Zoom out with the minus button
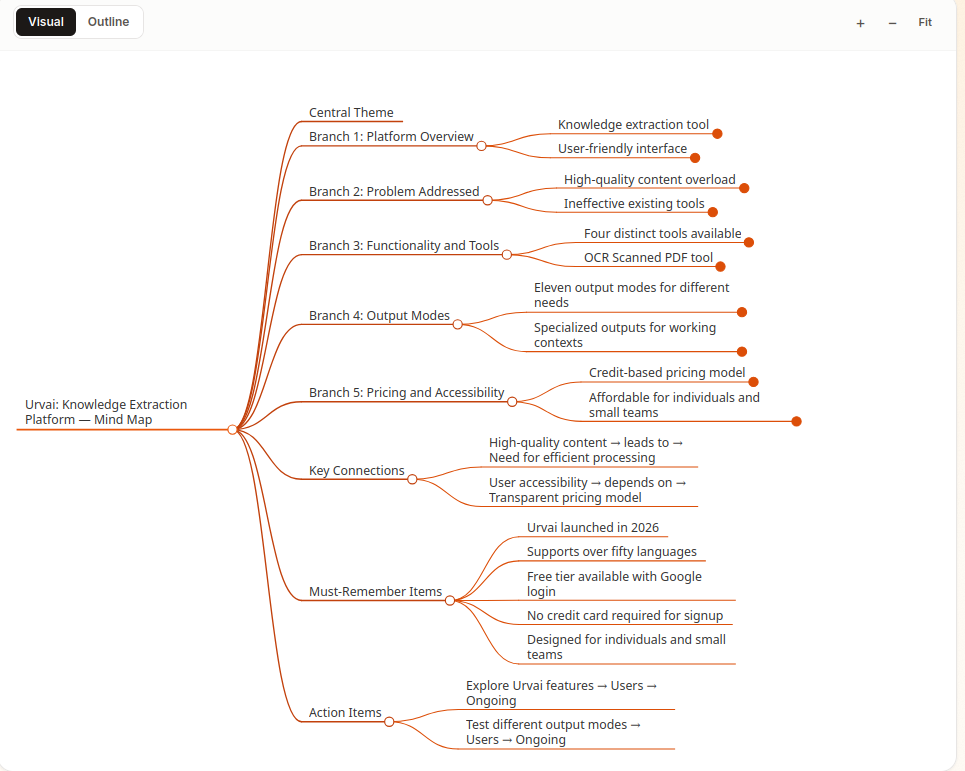The width and height of the screenshot is (965, 771). click(x=892, y=23)
